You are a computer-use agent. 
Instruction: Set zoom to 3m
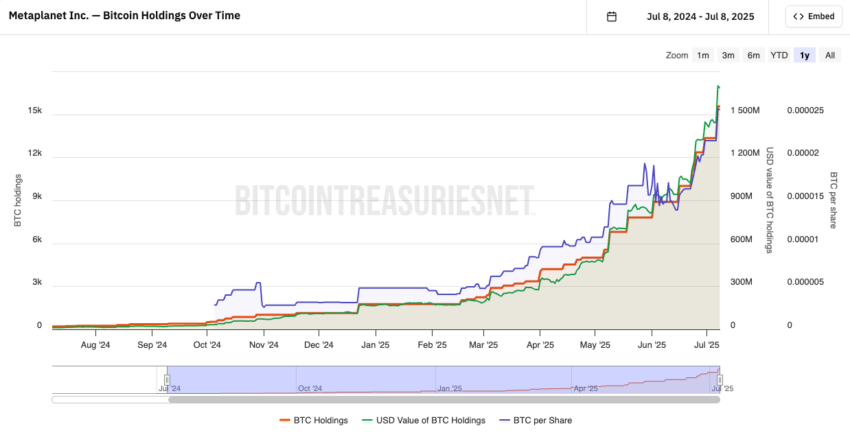(x=728, y=55)
